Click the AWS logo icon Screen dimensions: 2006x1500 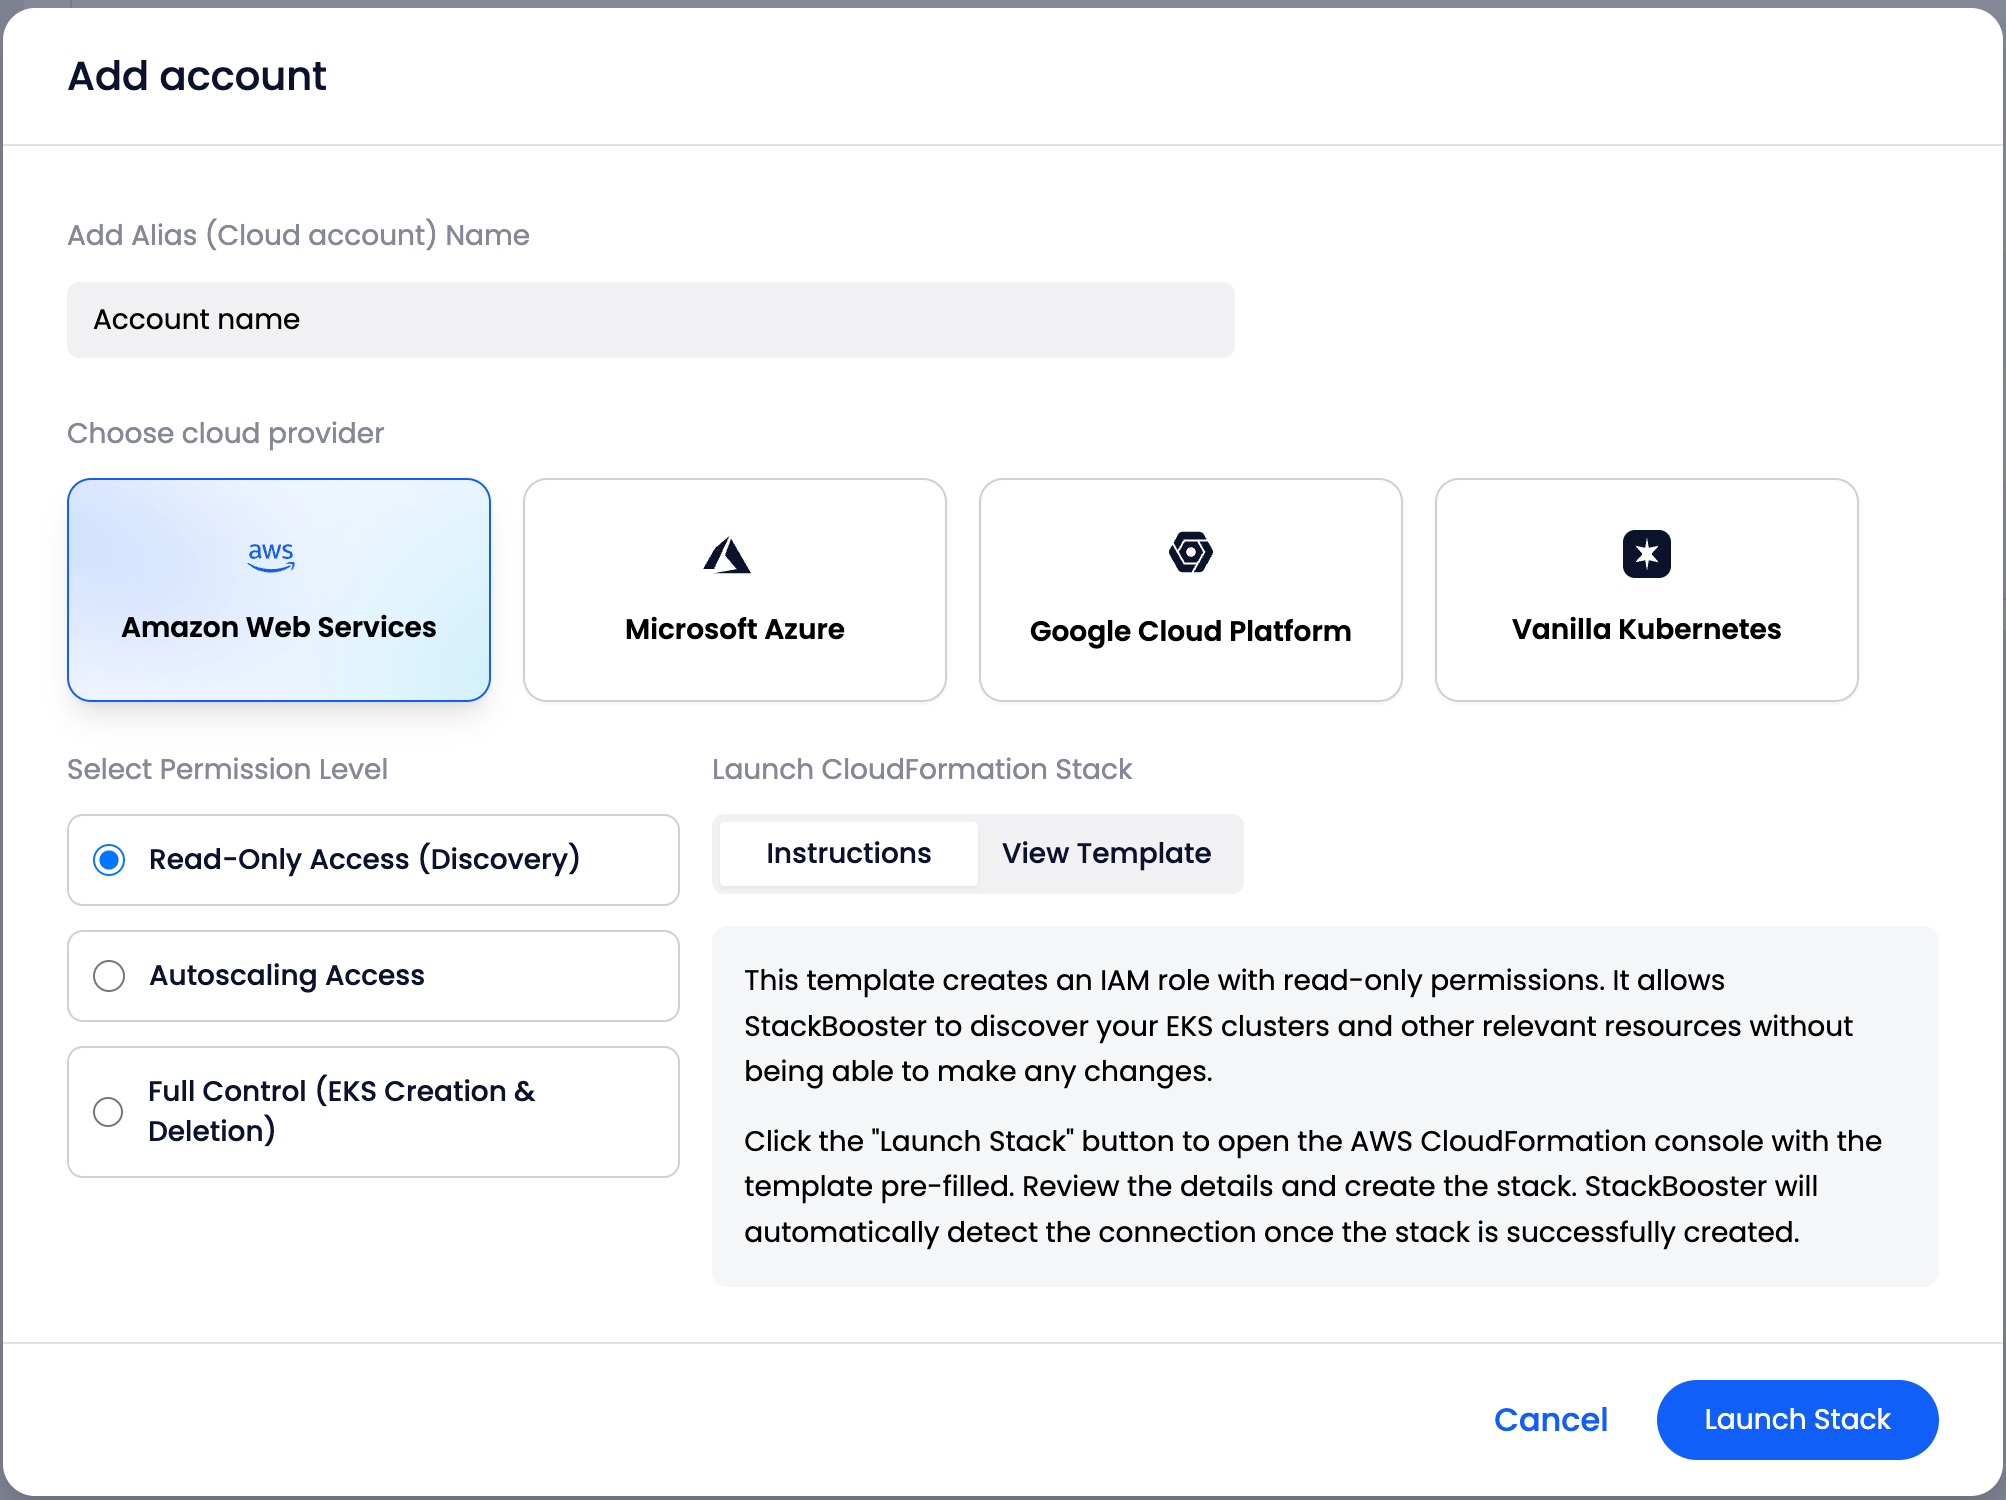click(x=271, y=556)
